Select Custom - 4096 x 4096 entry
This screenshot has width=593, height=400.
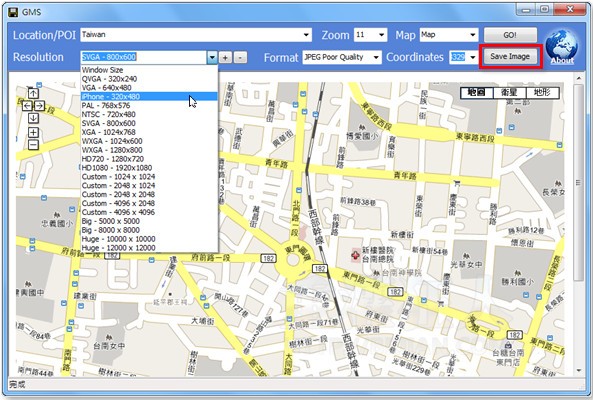(x=149, y=212)
